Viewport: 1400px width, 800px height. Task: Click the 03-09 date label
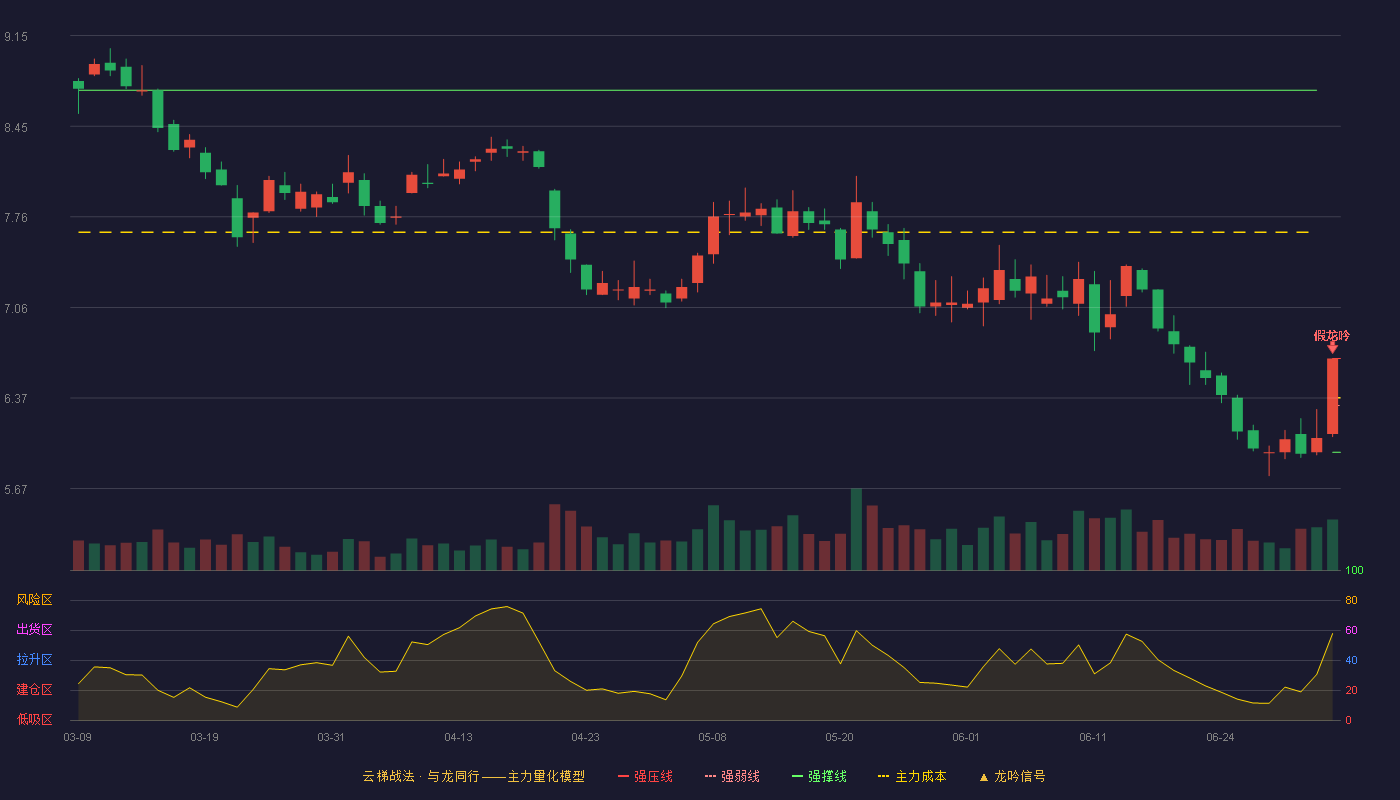tap(78, 737)
